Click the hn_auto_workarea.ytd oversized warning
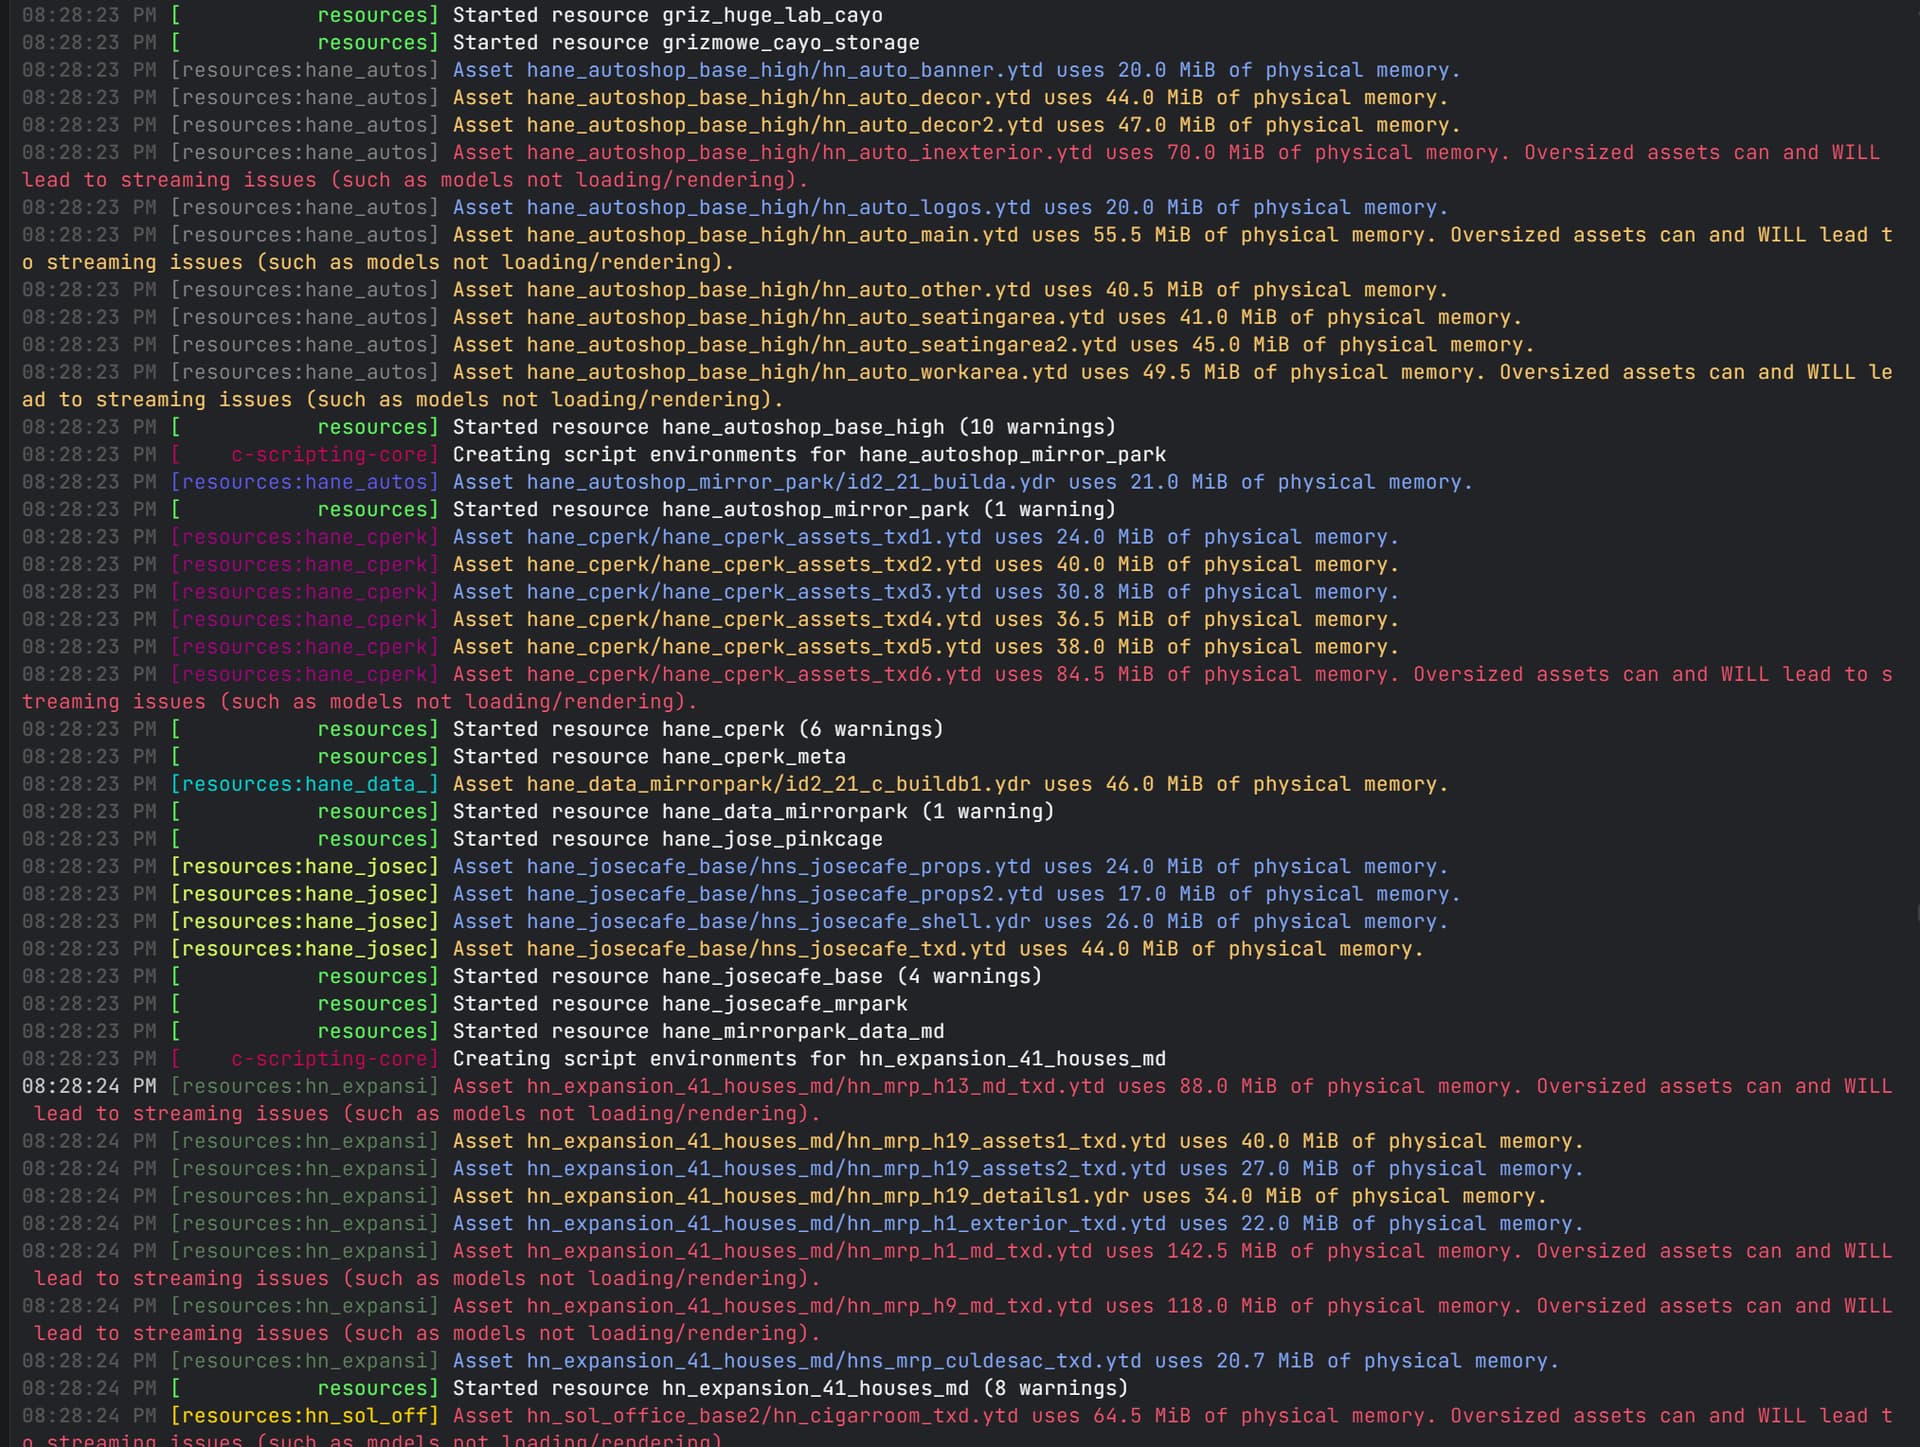 pos(957,386)
